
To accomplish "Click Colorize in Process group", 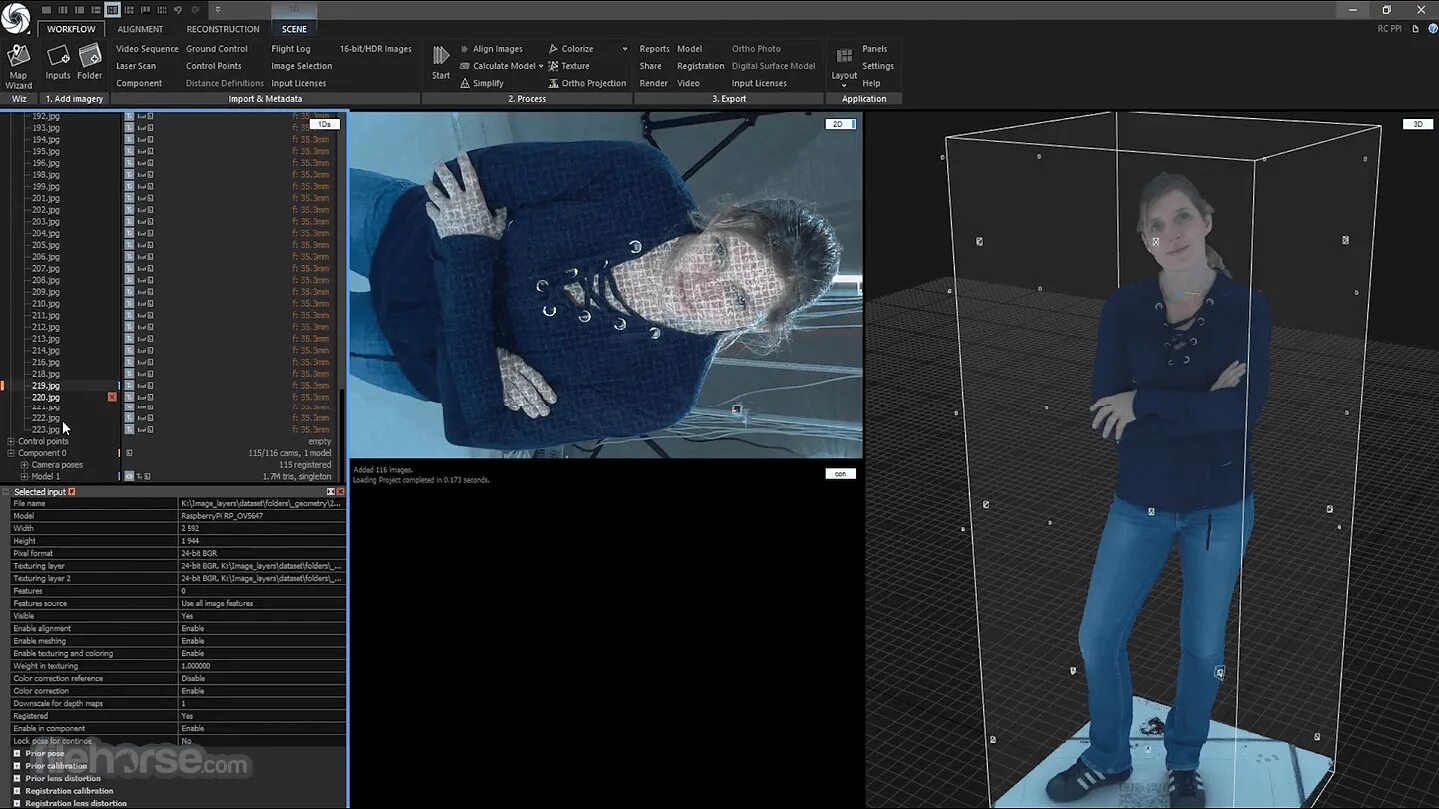I will 571,49.
